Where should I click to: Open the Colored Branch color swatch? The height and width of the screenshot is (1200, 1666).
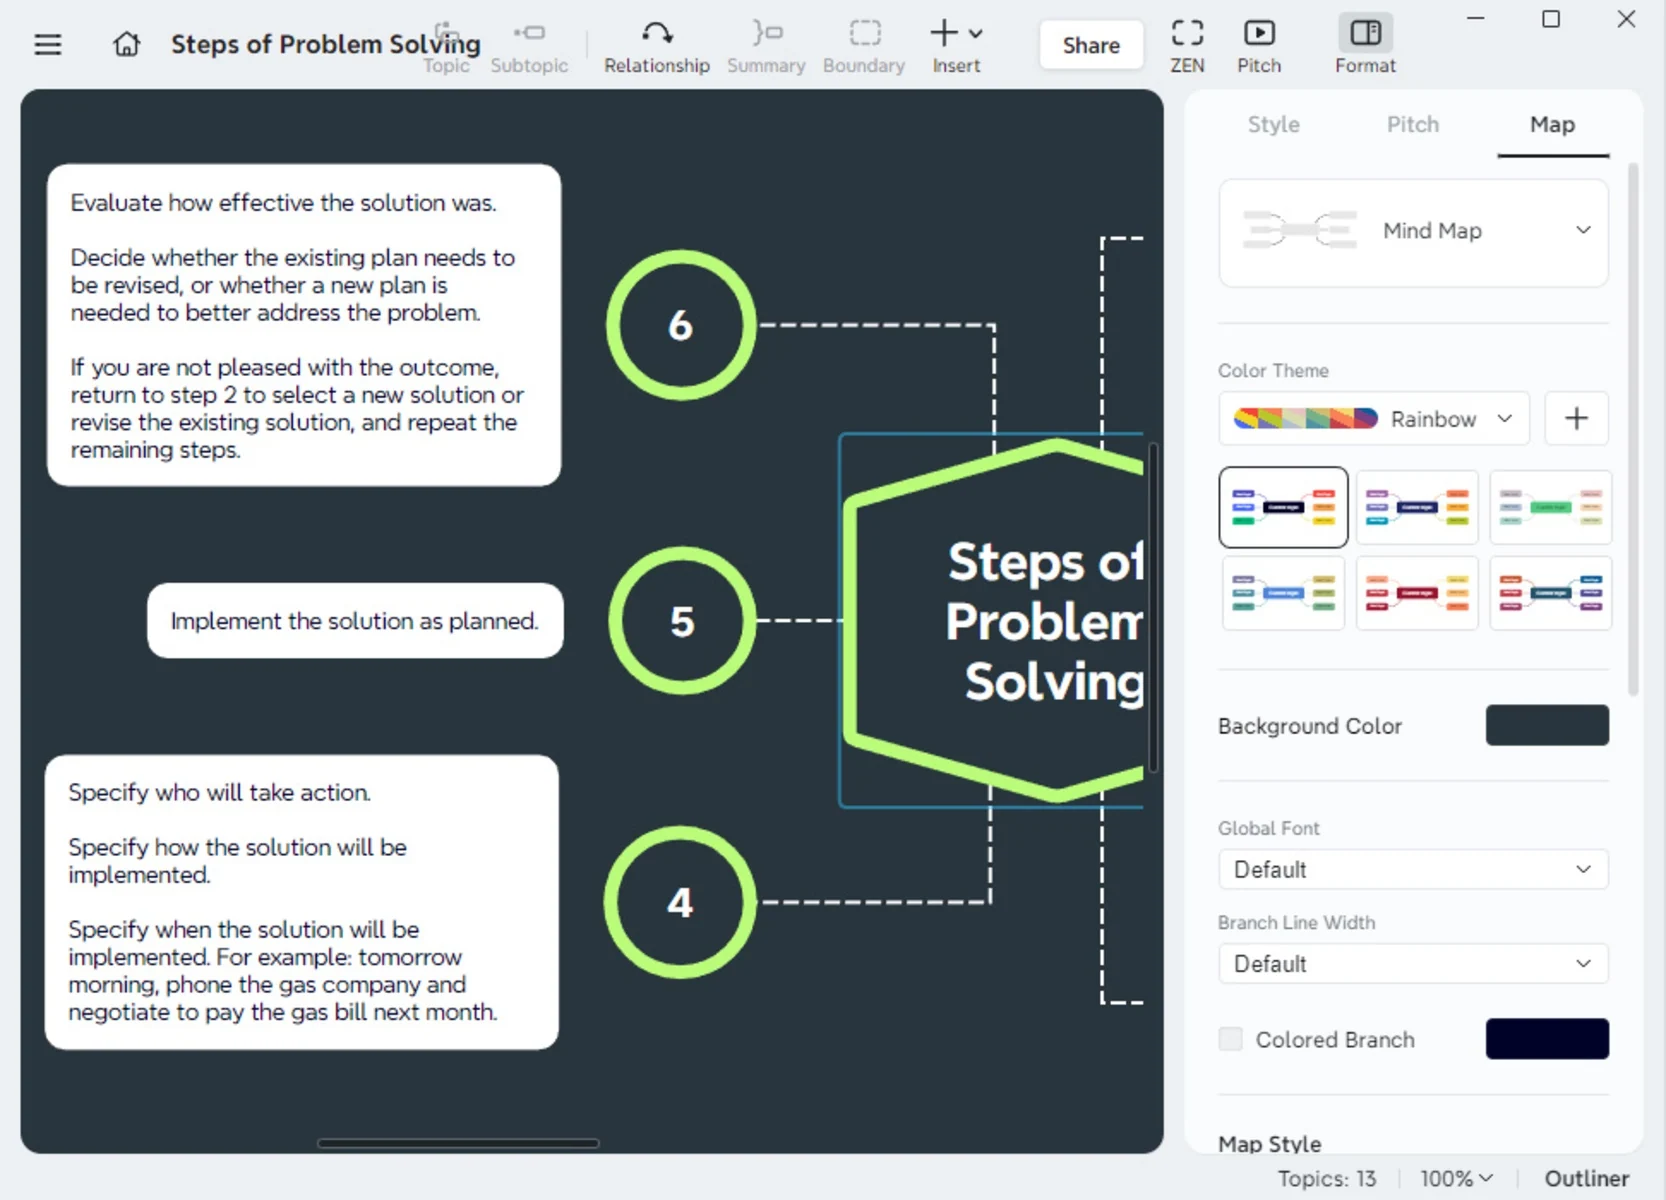pos(1547,1039)
